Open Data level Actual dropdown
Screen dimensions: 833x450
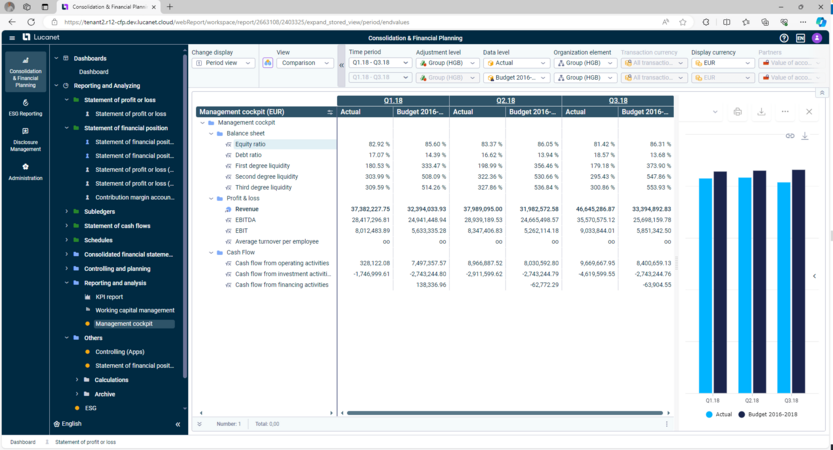[516, 63]
